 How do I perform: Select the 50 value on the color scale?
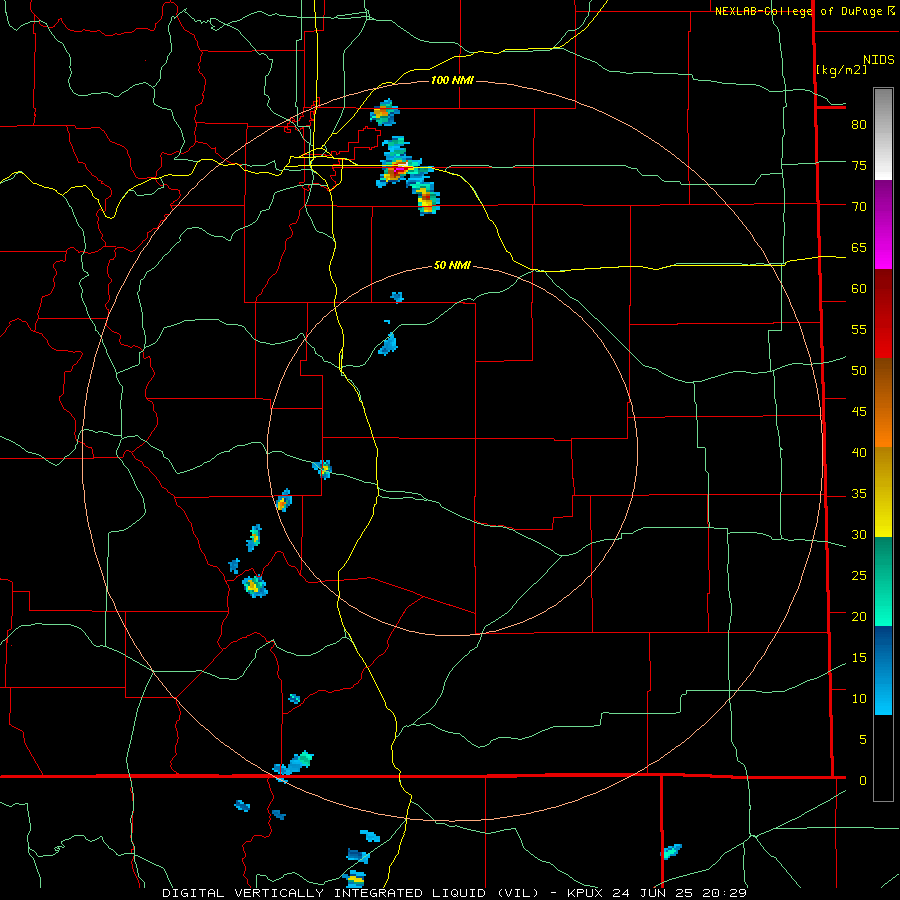(859, 370)
